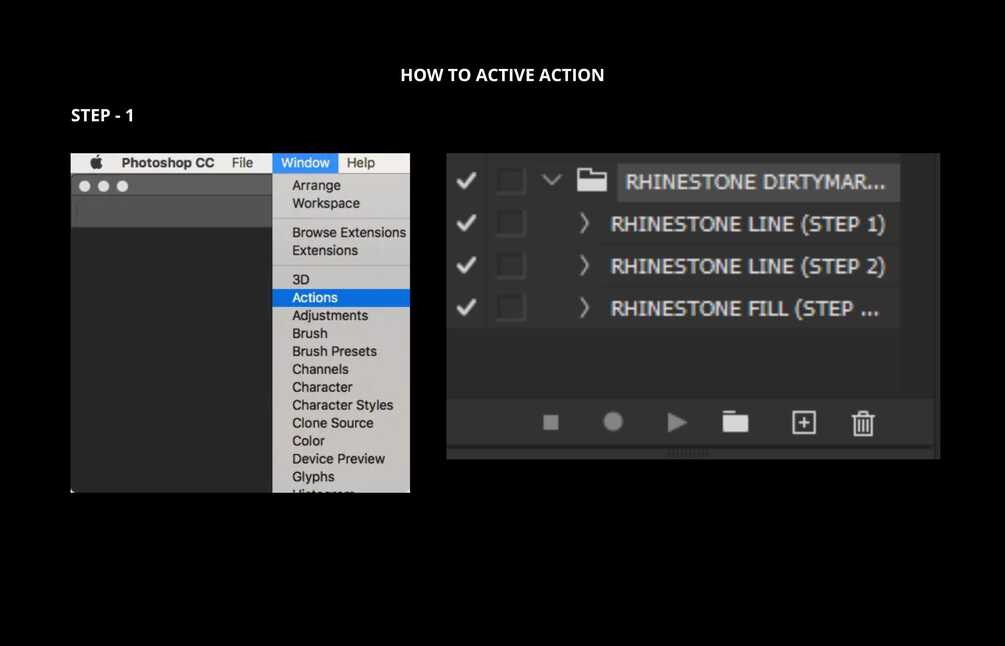Select Brush Presets menu entry
This screenshot has width=1005, height=646.
pos(334,351)
